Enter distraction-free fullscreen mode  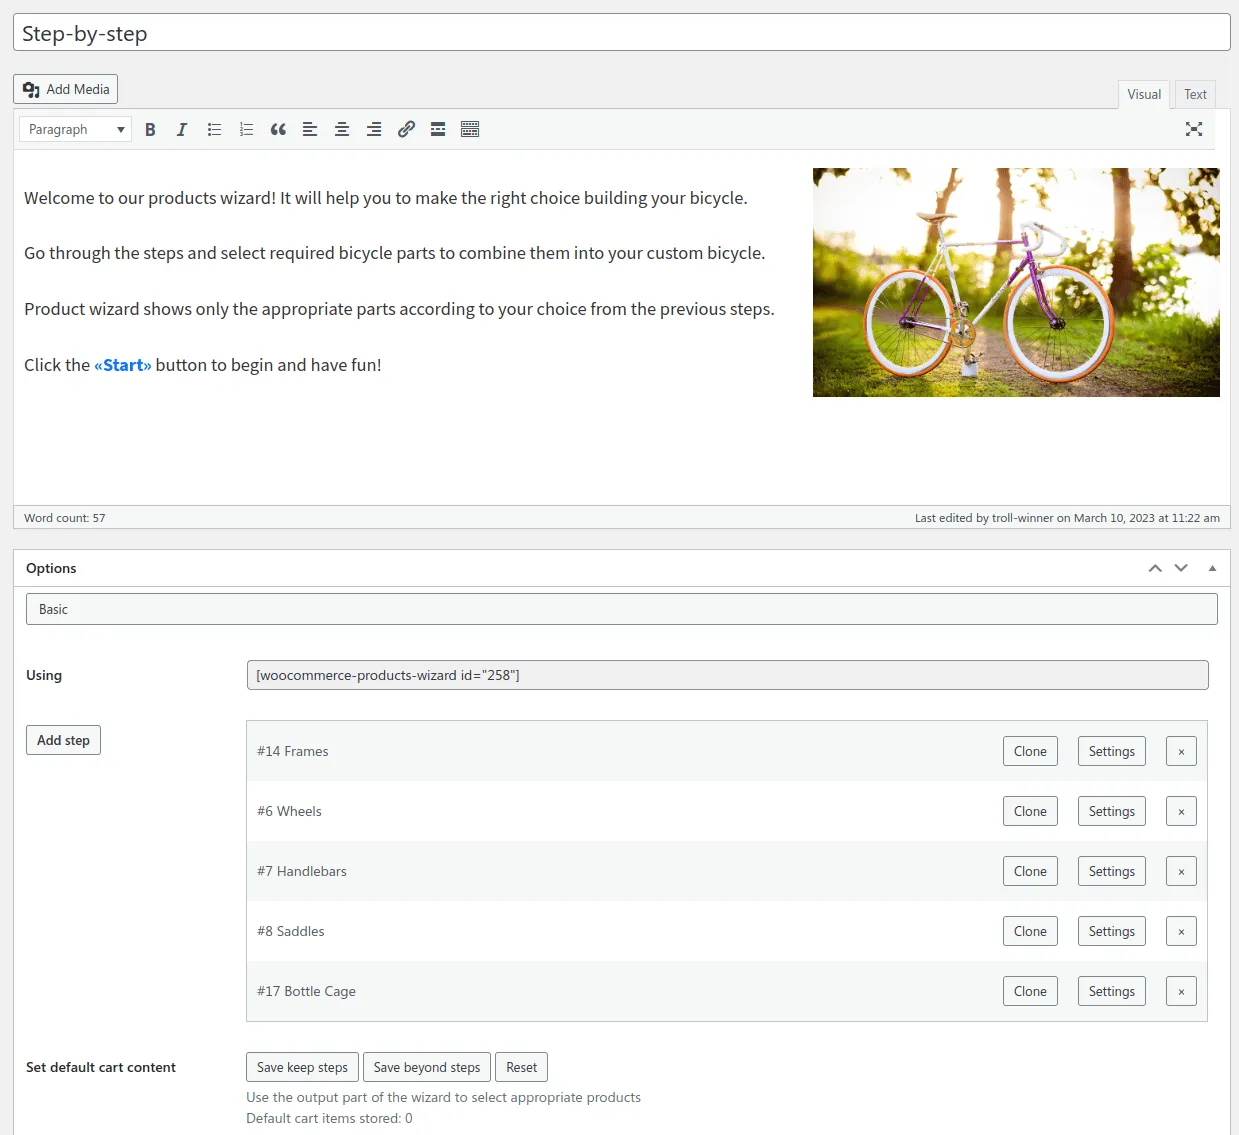click(x=1193, y=129)
